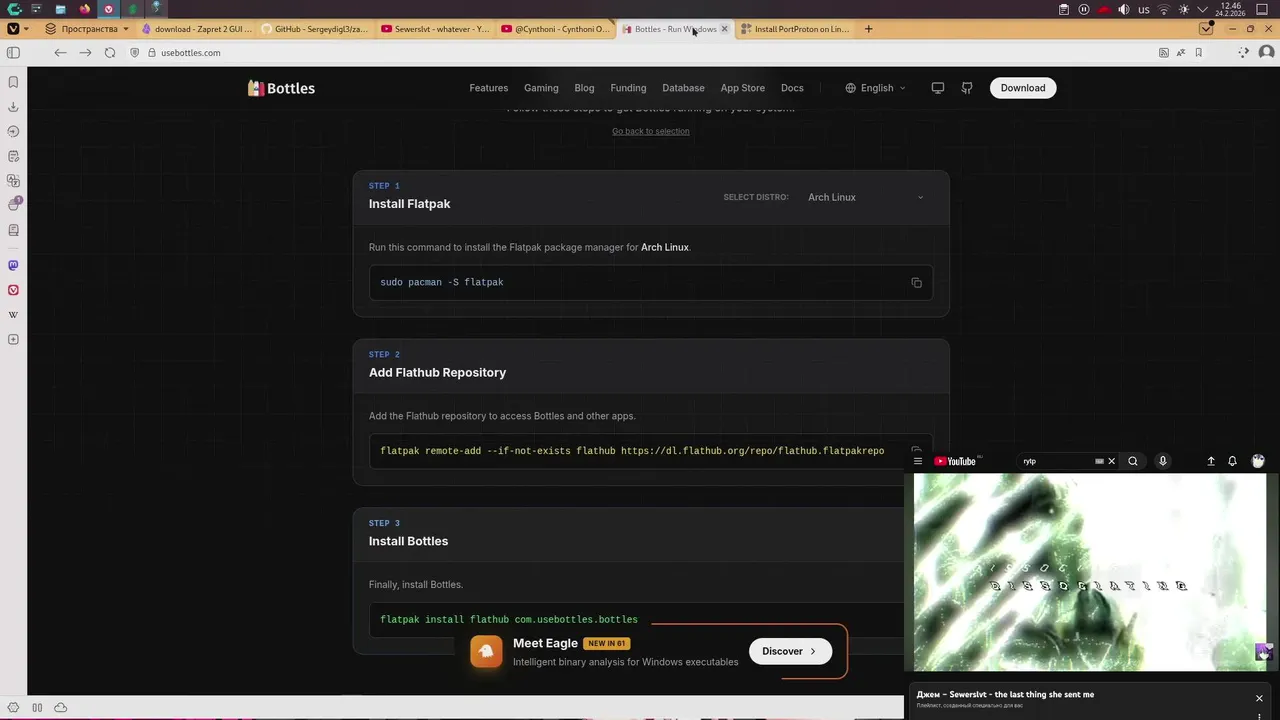Switch to the Sewerslvt - whatever tab
Screen dimensions: 1280x720
pos(435,29)
